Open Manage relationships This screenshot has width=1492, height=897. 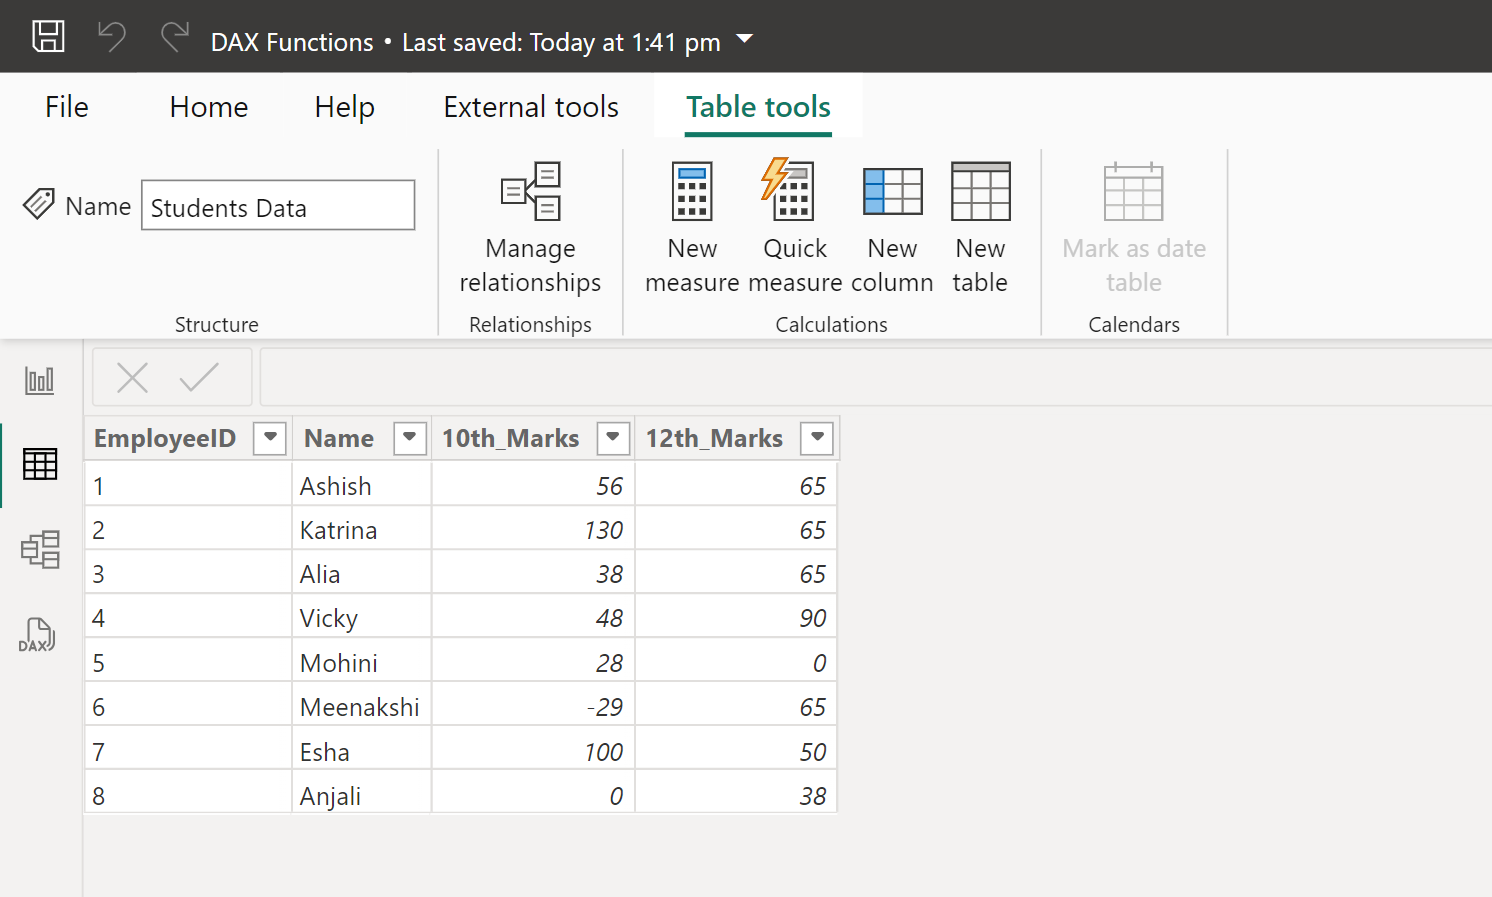pyautogui.click(x=530, y=225)
